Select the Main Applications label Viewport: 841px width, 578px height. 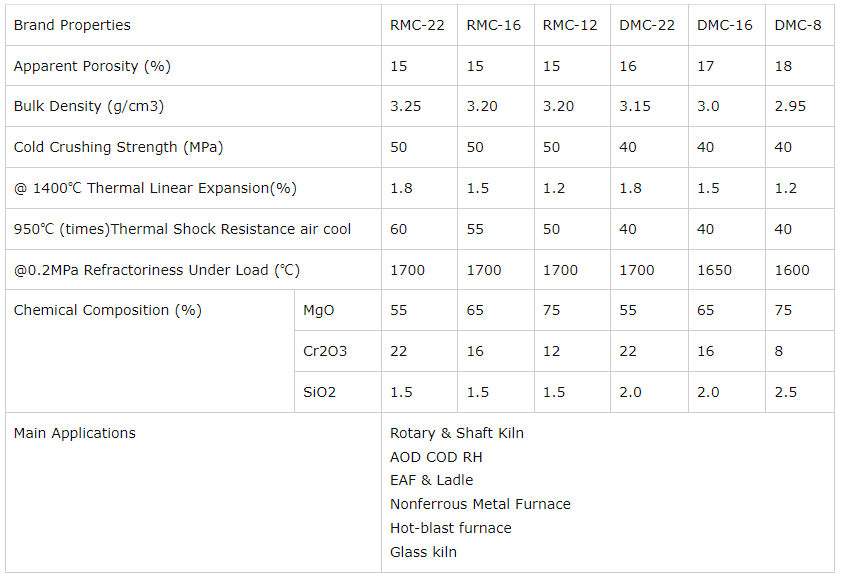coord(75,433)
